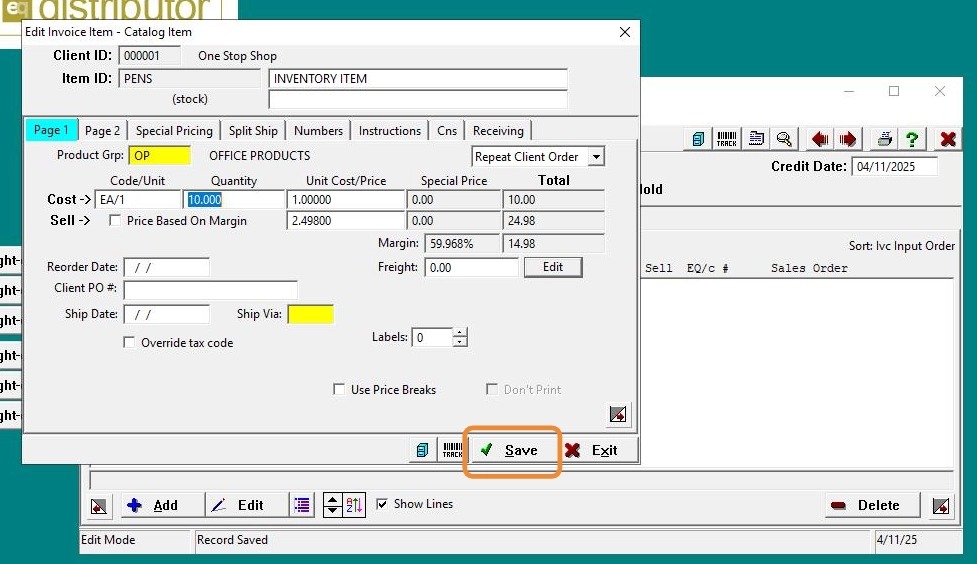Click the Save button
This screenshot has width=977, height=564.
pyautogui.click(x=512, y=450)
